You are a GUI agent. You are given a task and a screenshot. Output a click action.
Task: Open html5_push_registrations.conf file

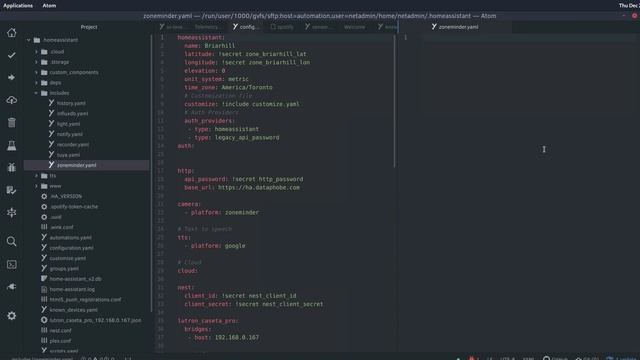[x=85, y=300]
